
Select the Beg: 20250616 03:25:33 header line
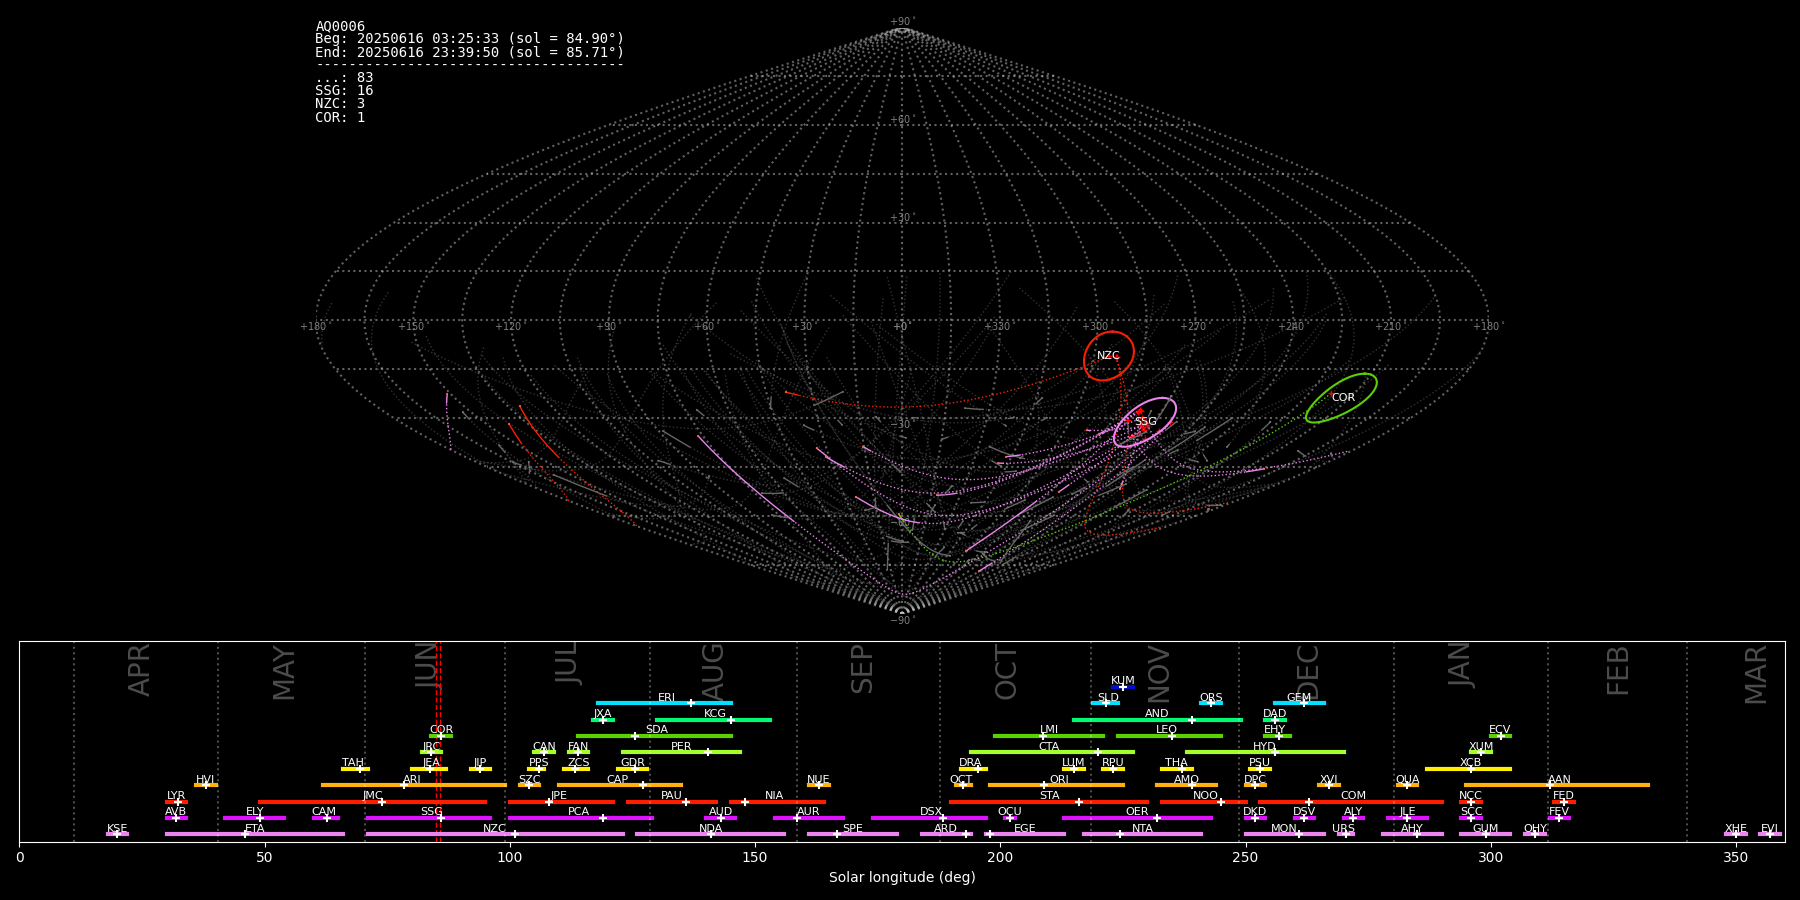[x=469, y=39]
